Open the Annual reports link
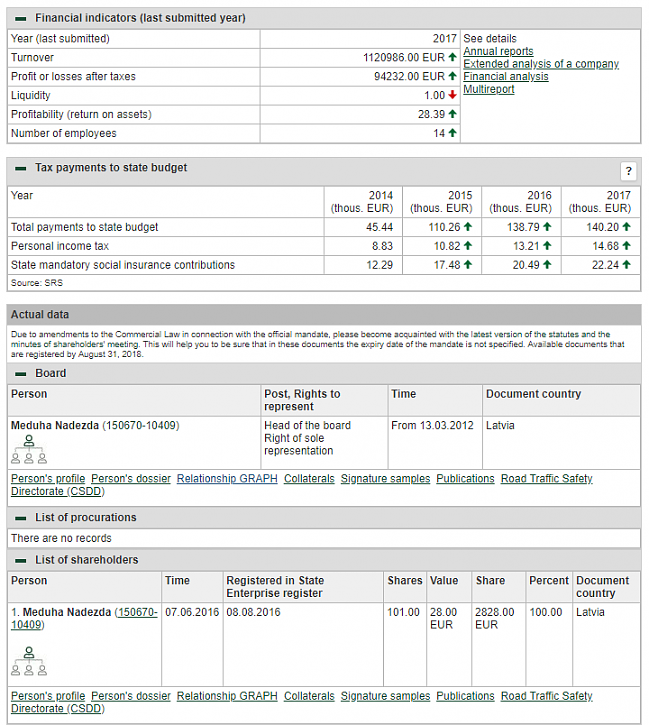Screen dimensions: 649x725 pyautogui.click(x=498, y=51)
